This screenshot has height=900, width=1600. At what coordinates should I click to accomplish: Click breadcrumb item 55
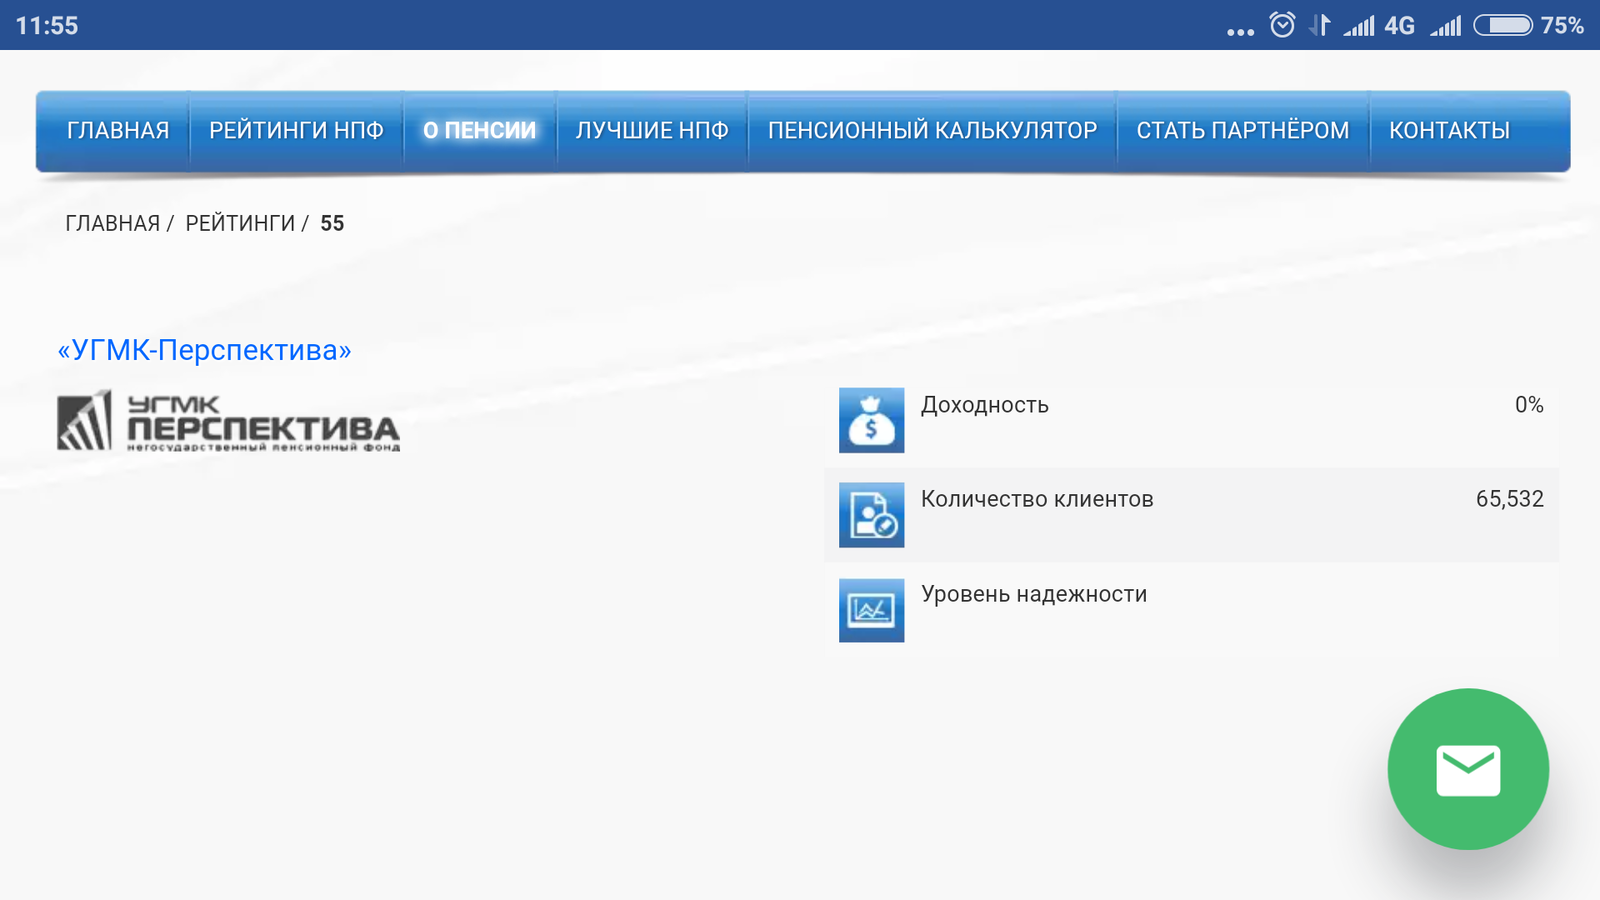pyautogui.click(x=332, y=223)
